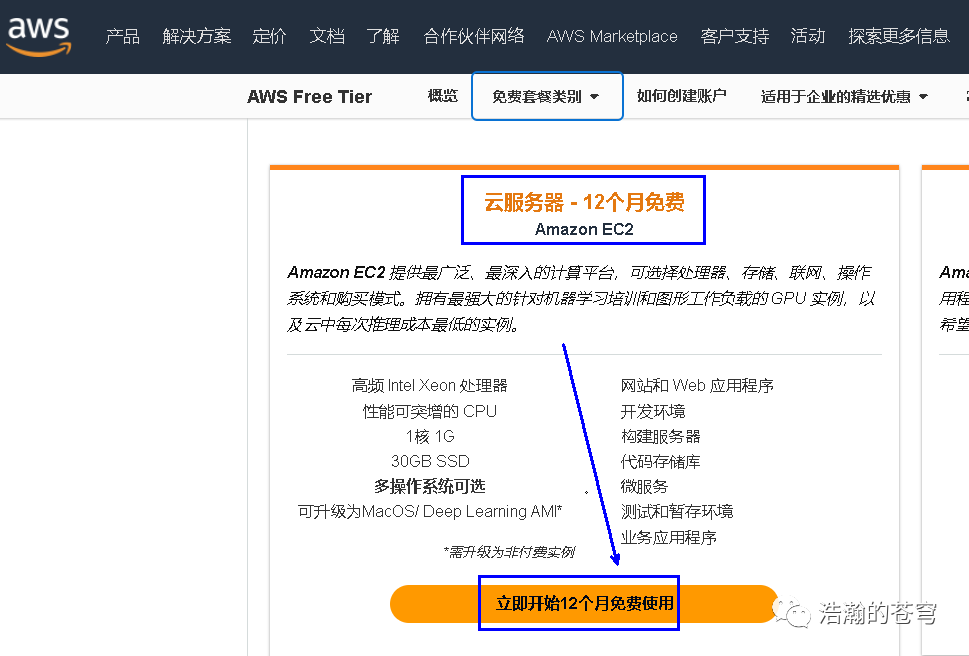Viewport: 969px width, 656px height.
Task: Open the 如何创建账户 tab
Action: click(681, 96)
